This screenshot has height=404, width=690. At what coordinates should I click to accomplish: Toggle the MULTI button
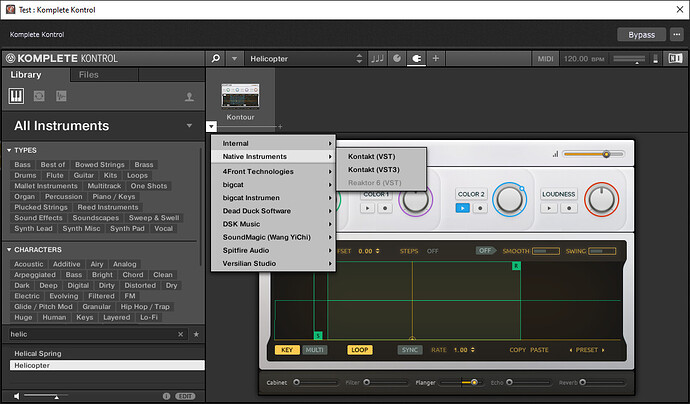pyautogui.click(x=315, y=350)
